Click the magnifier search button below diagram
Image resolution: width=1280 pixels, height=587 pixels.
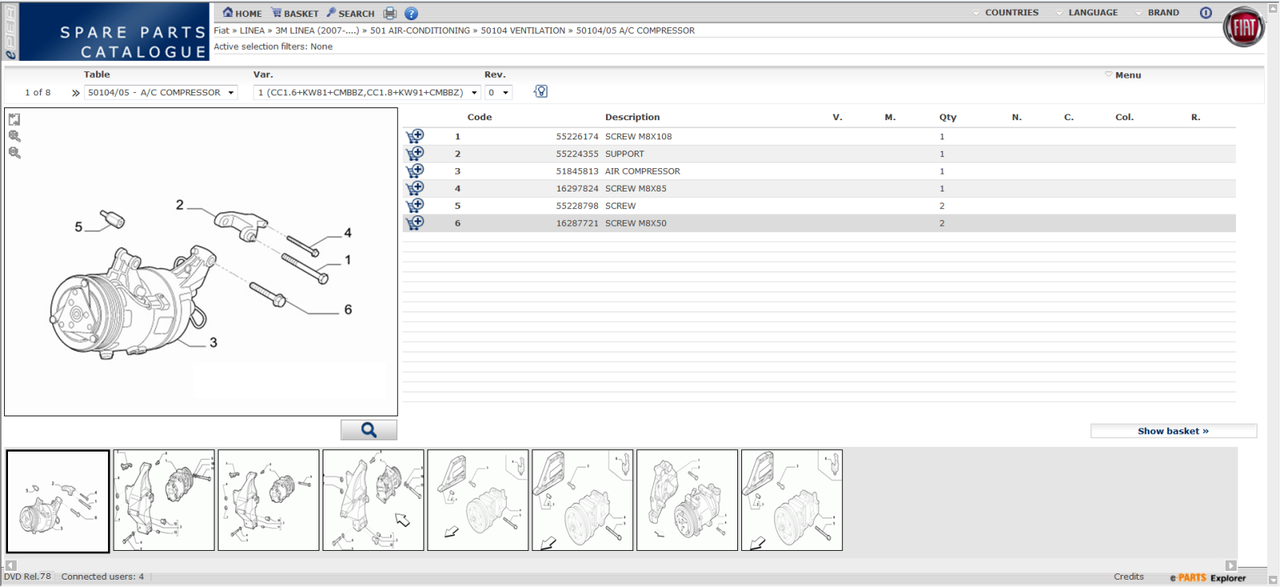[368, 430]
